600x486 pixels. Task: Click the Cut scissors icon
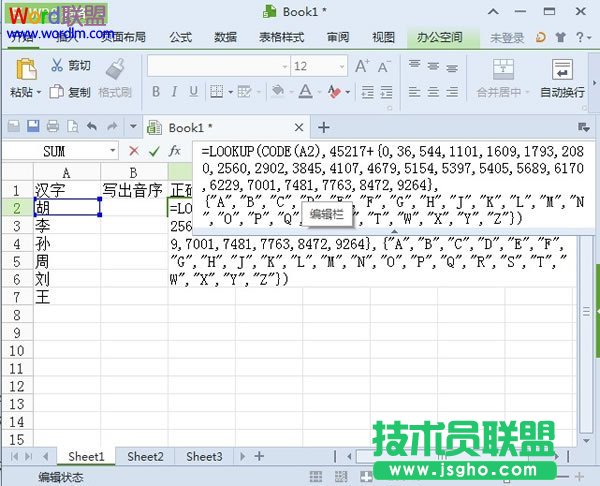[57, 65]
